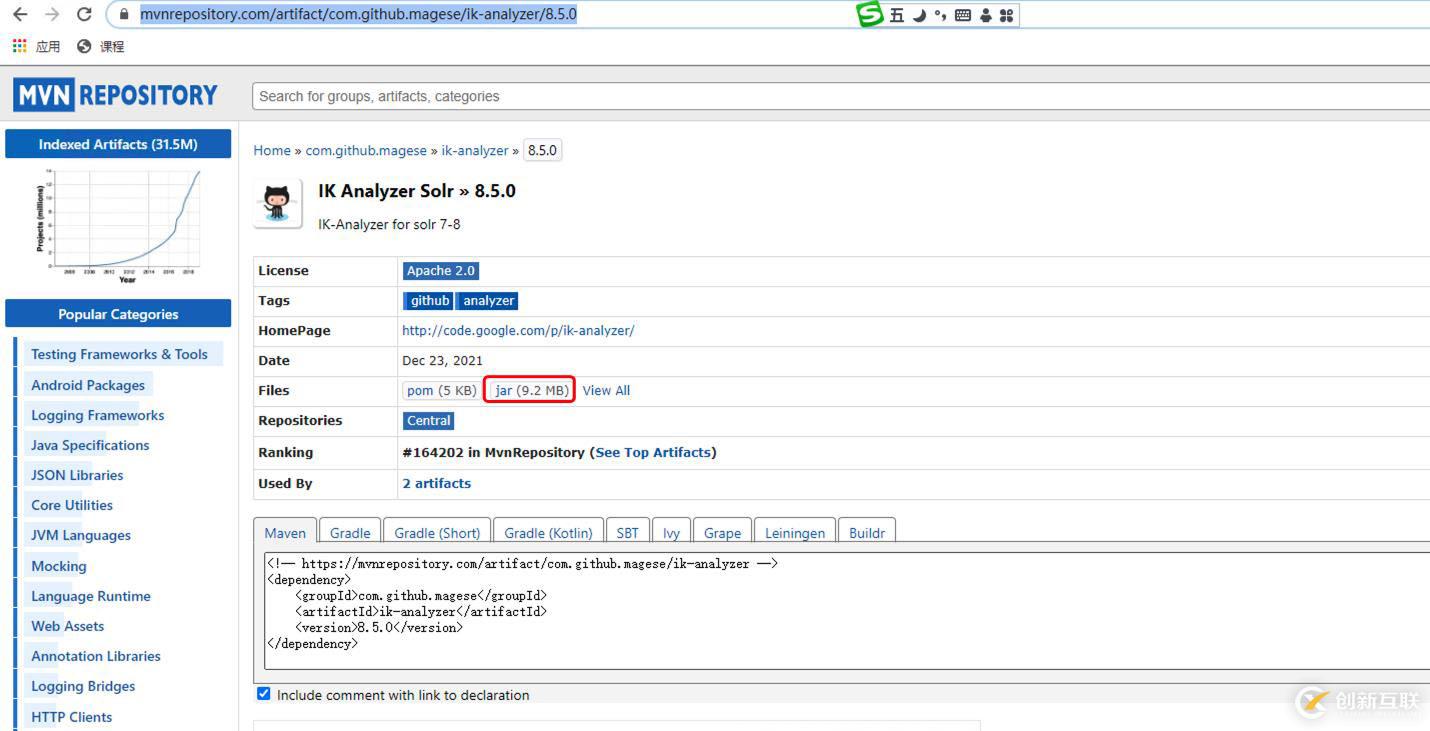Screen dimensions: 1430x731
Task: Open the Logging Frameworks category
Action: (97, 415)
